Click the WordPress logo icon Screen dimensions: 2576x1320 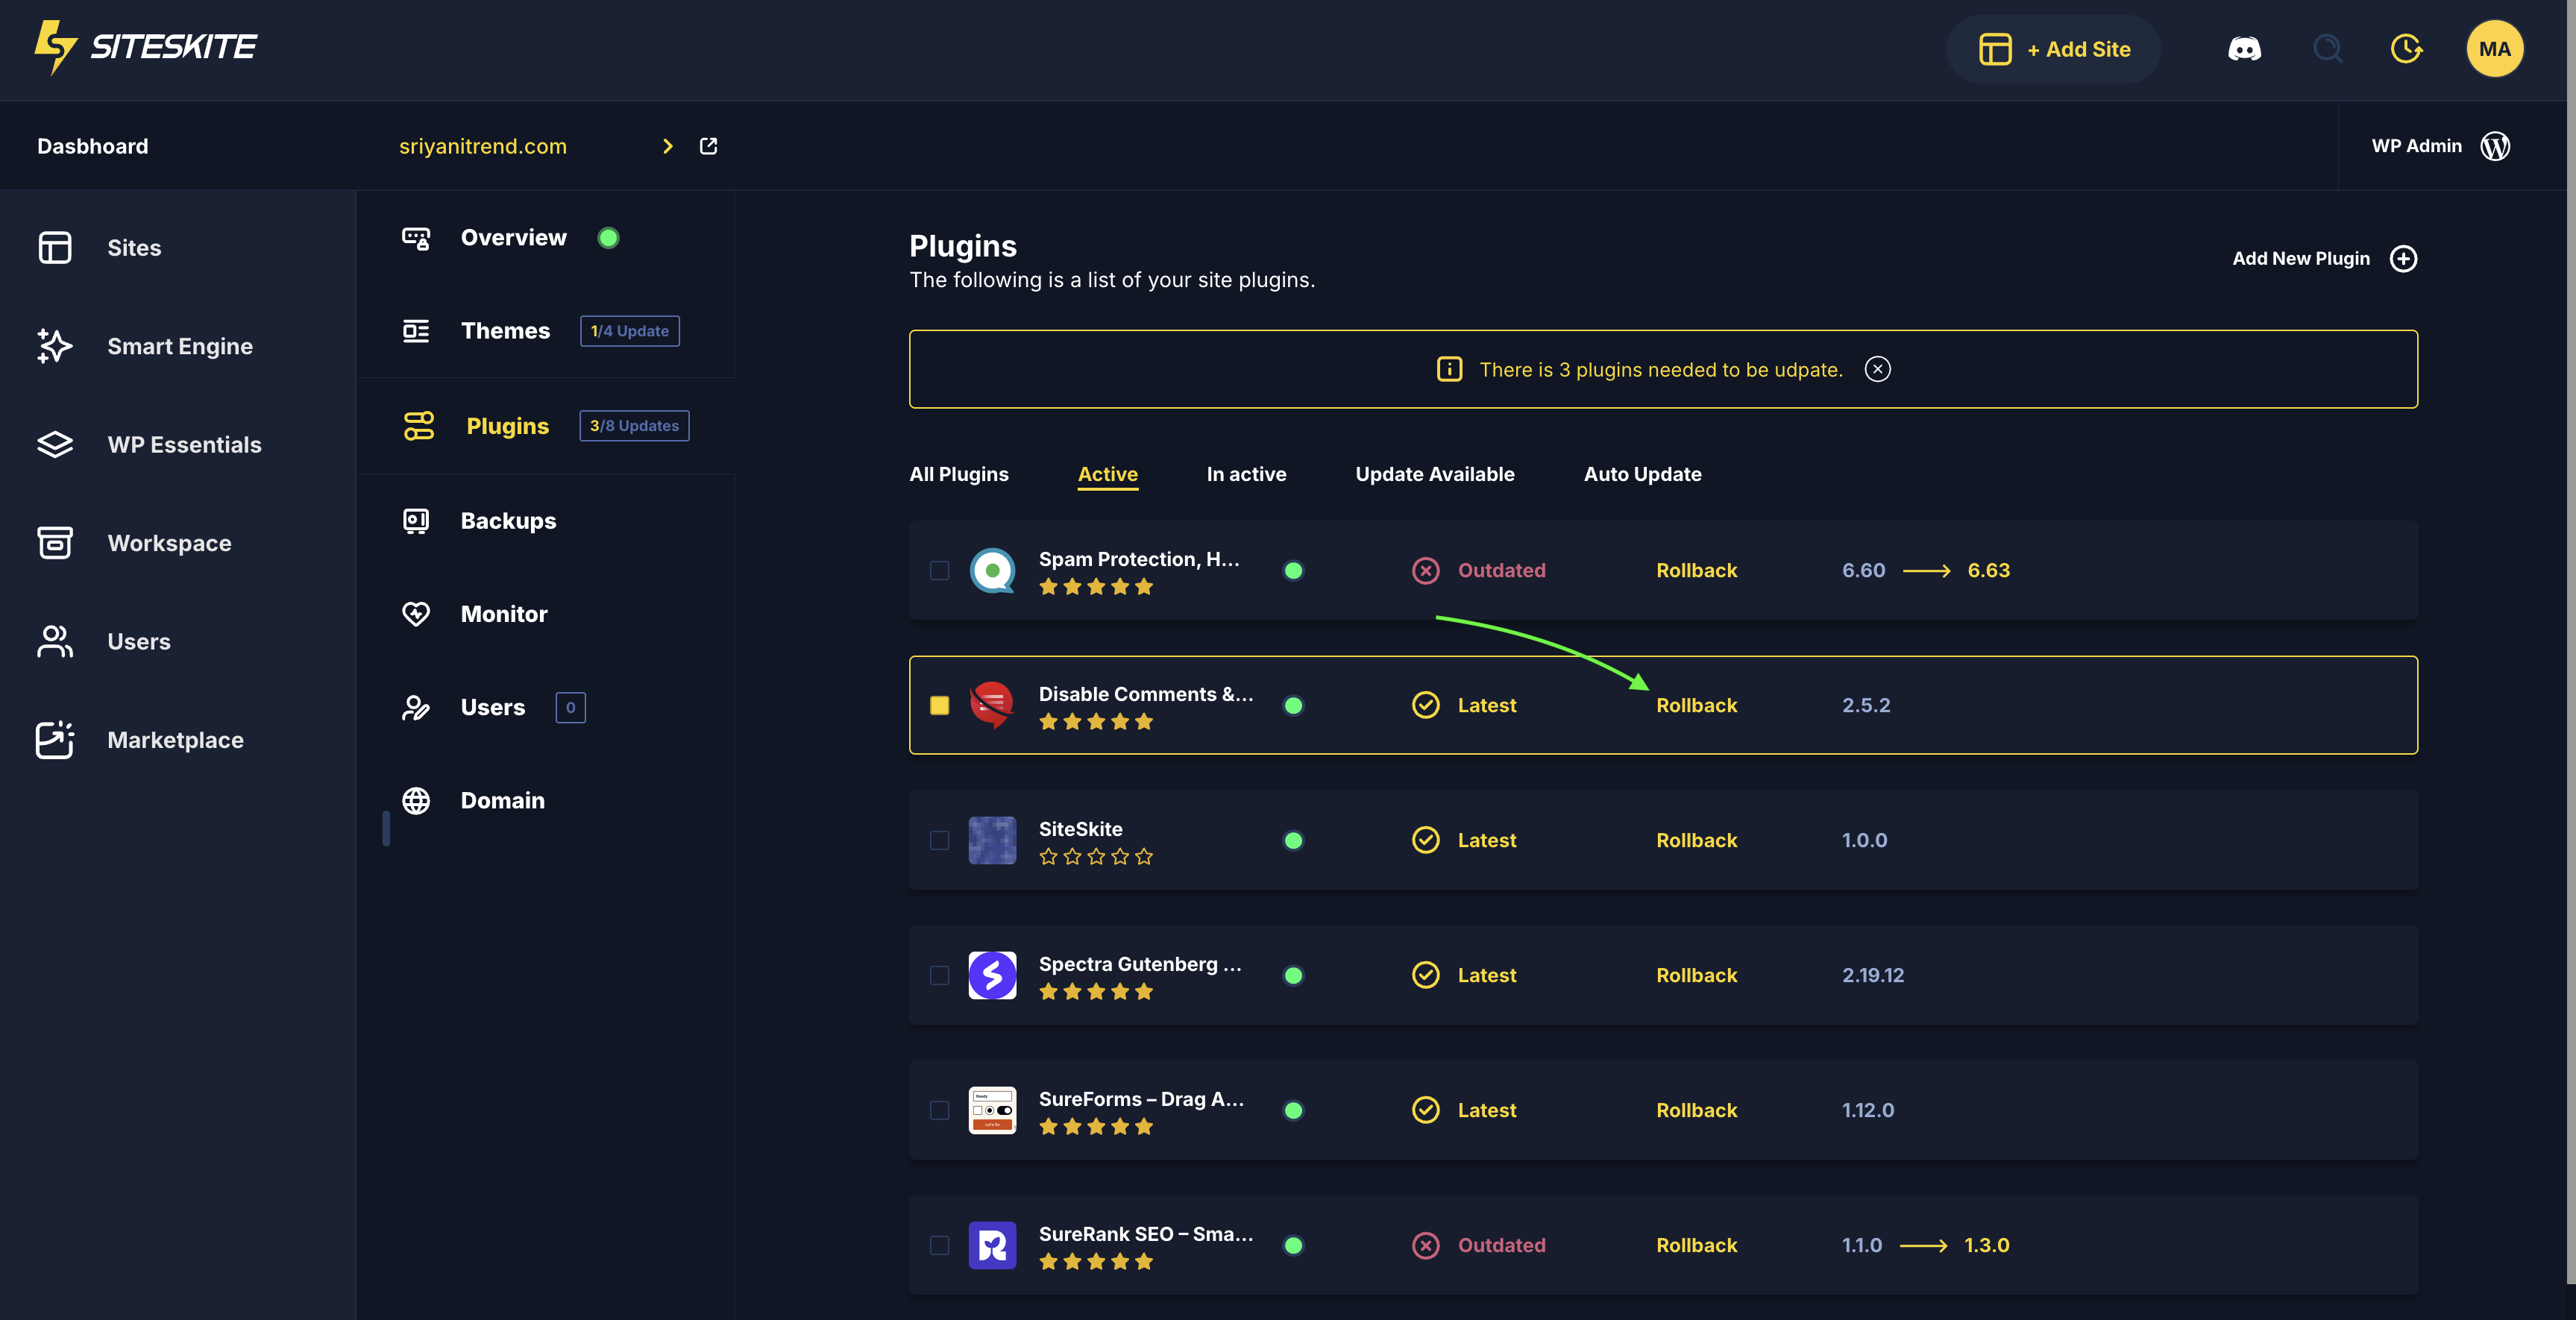coord(2495,146)
